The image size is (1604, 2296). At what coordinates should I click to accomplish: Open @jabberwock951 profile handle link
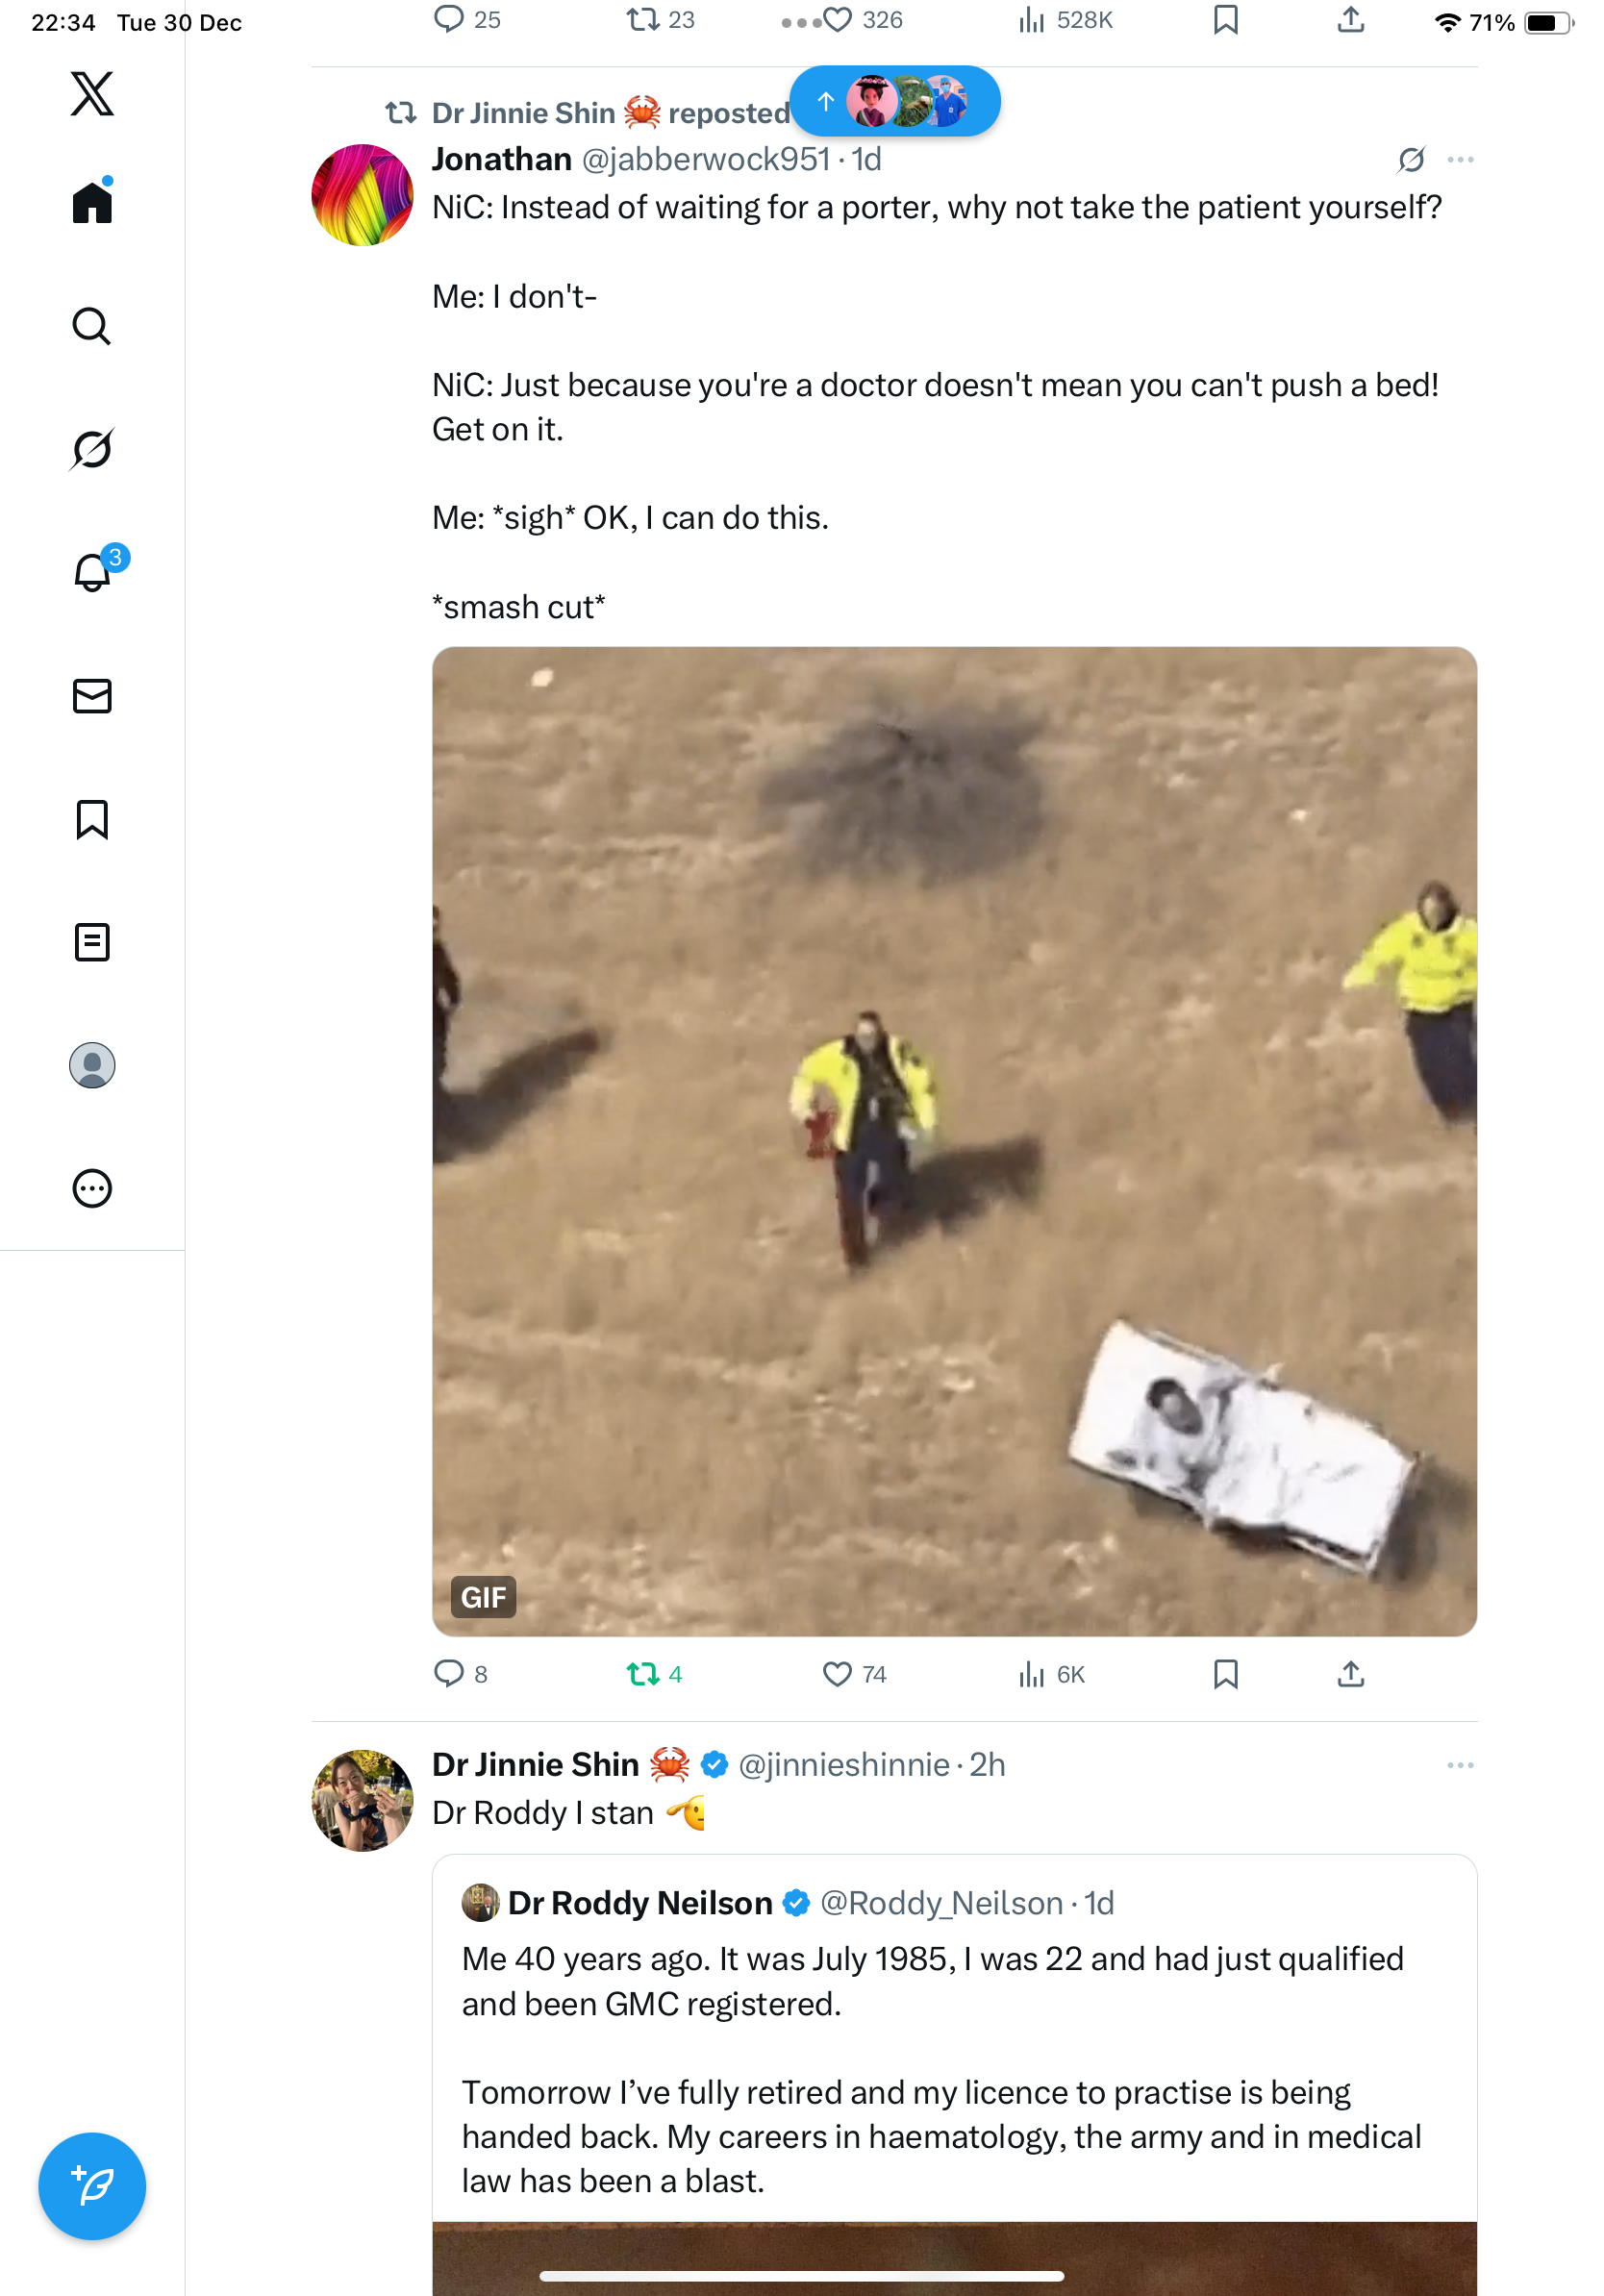(x=705, y=160)
